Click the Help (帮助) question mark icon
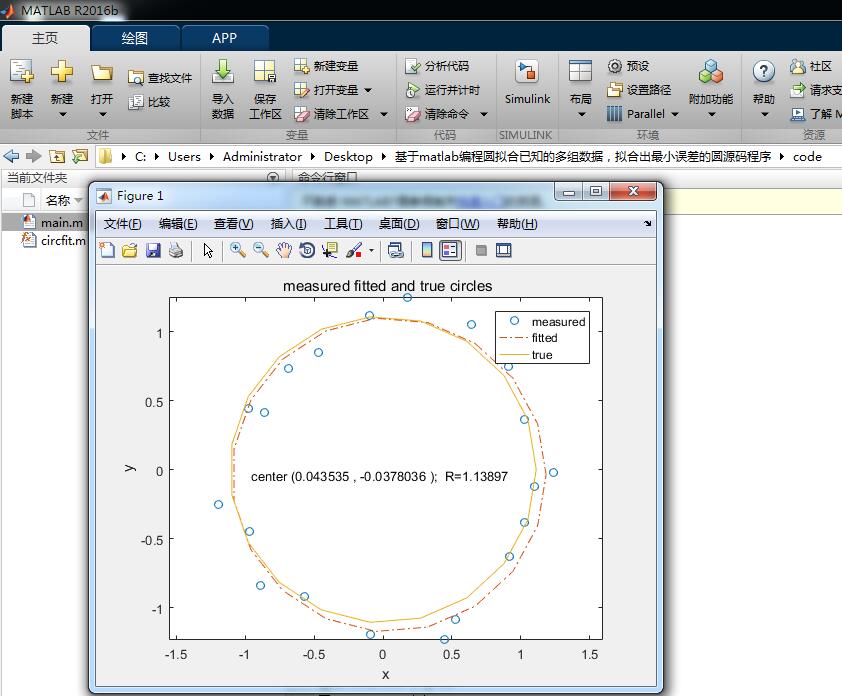Screen dimensions: 842x696 (x=763, y=71)
